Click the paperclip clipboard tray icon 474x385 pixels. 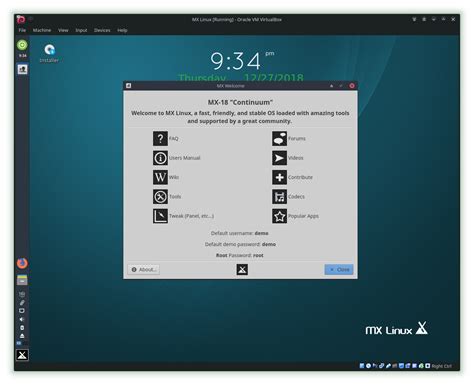pyautogui.click(x=22, y=303)
